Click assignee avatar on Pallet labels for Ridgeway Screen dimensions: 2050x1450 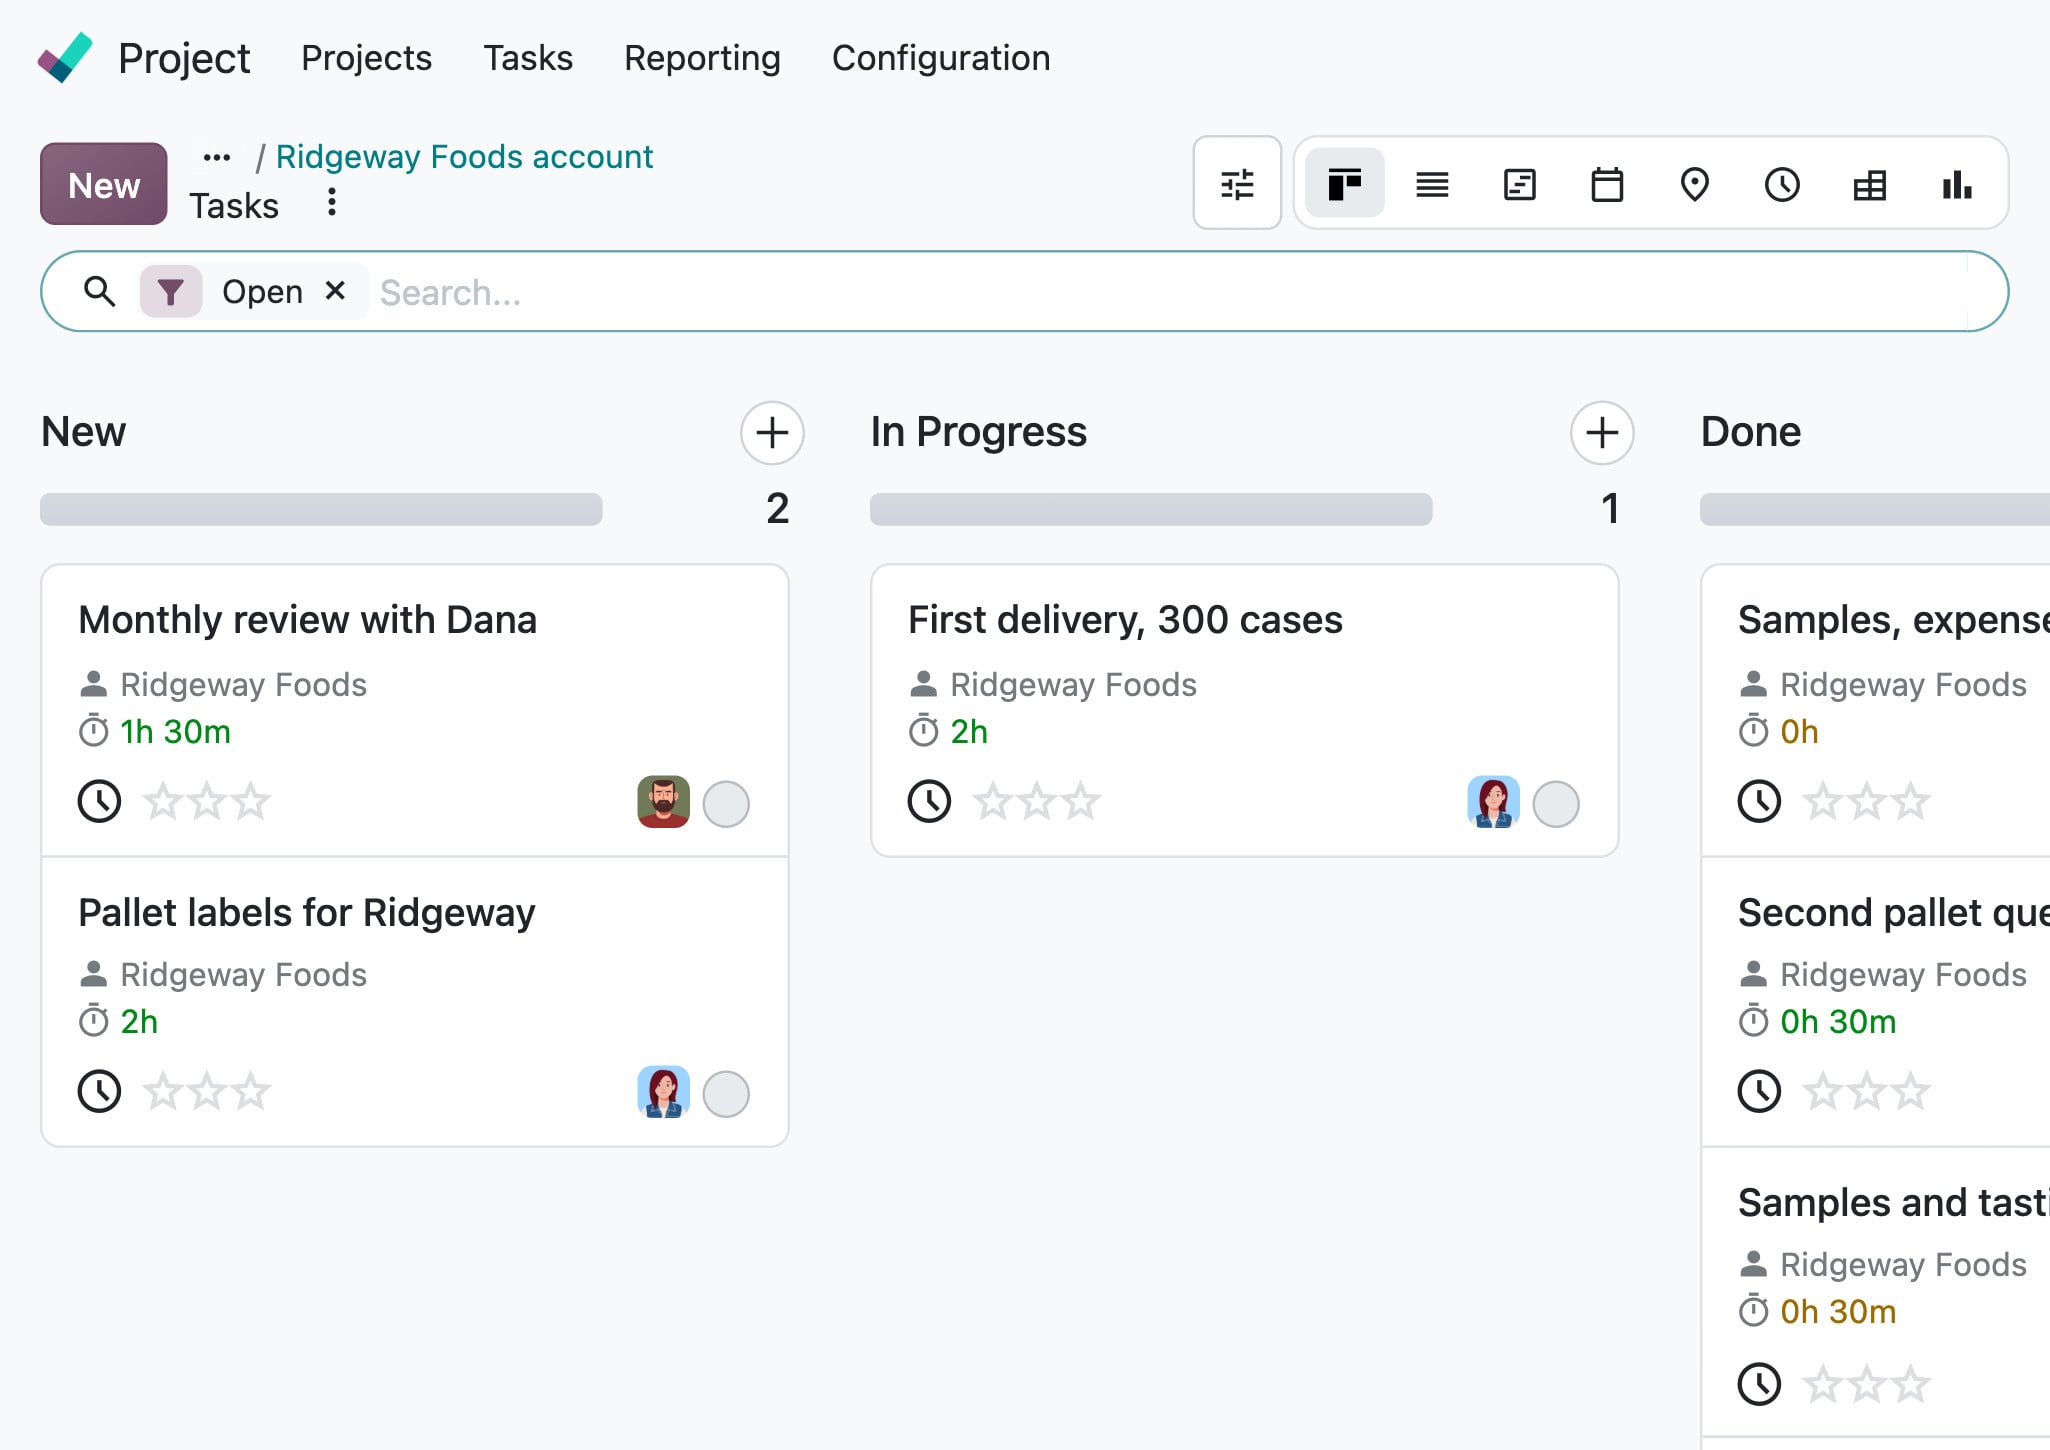coord(663,1092)
